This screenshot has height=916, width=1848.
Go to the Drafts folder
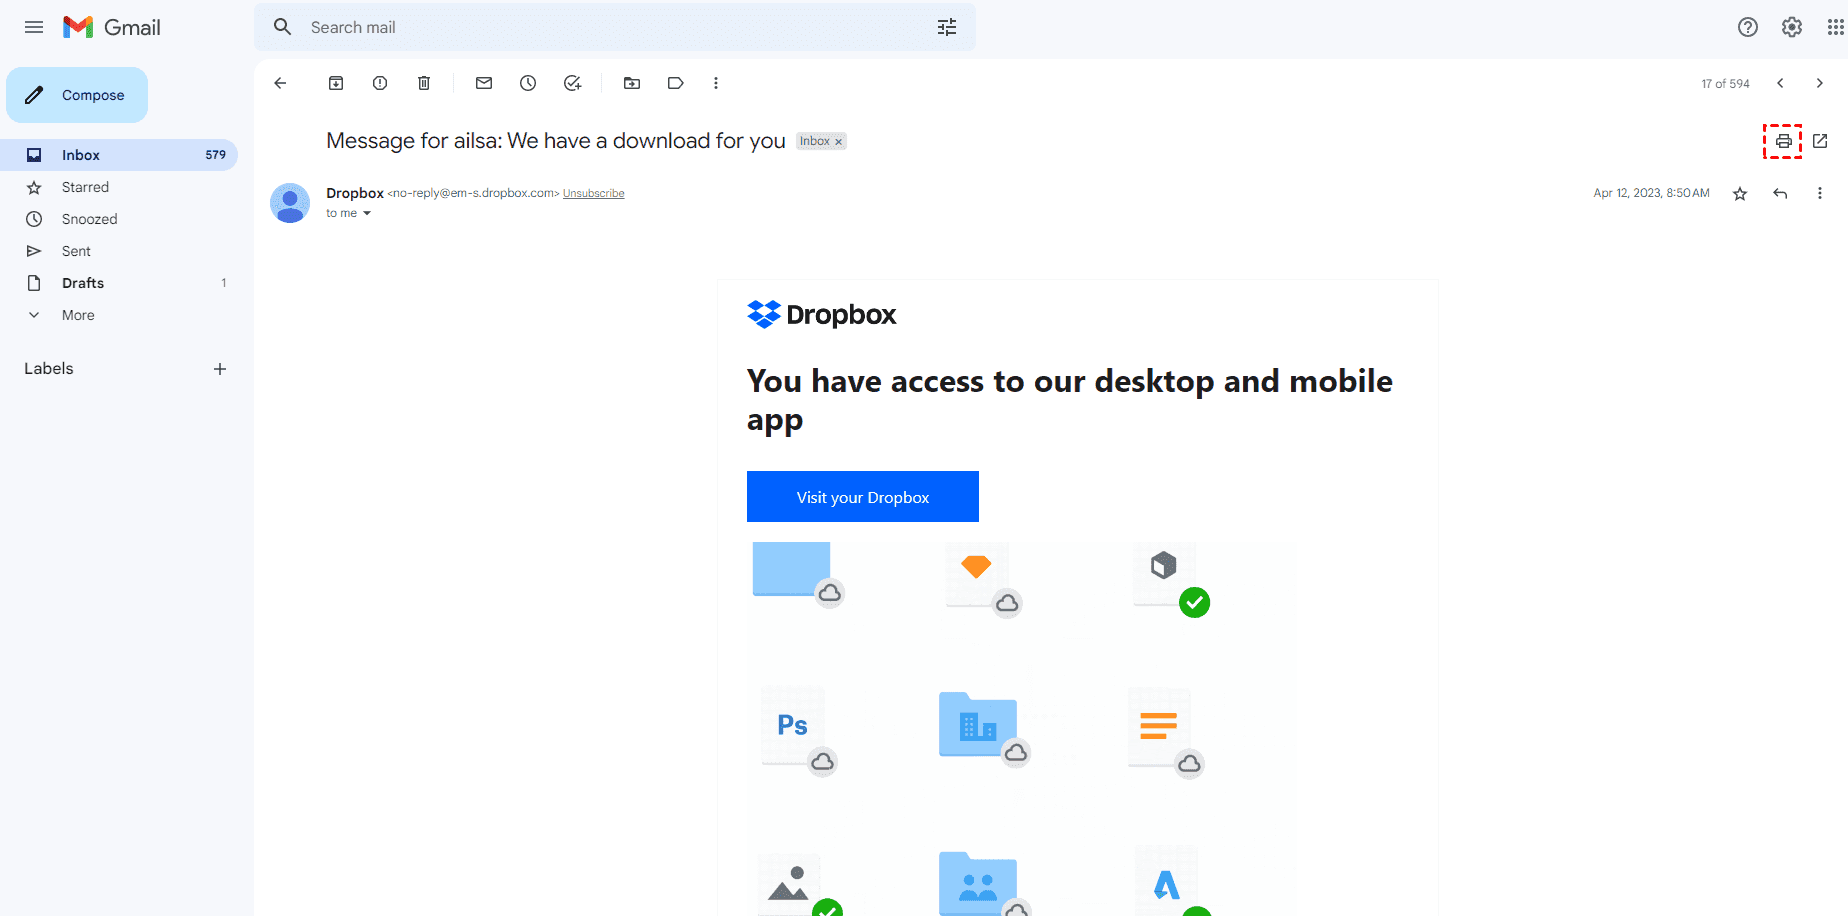coord(83,283)
